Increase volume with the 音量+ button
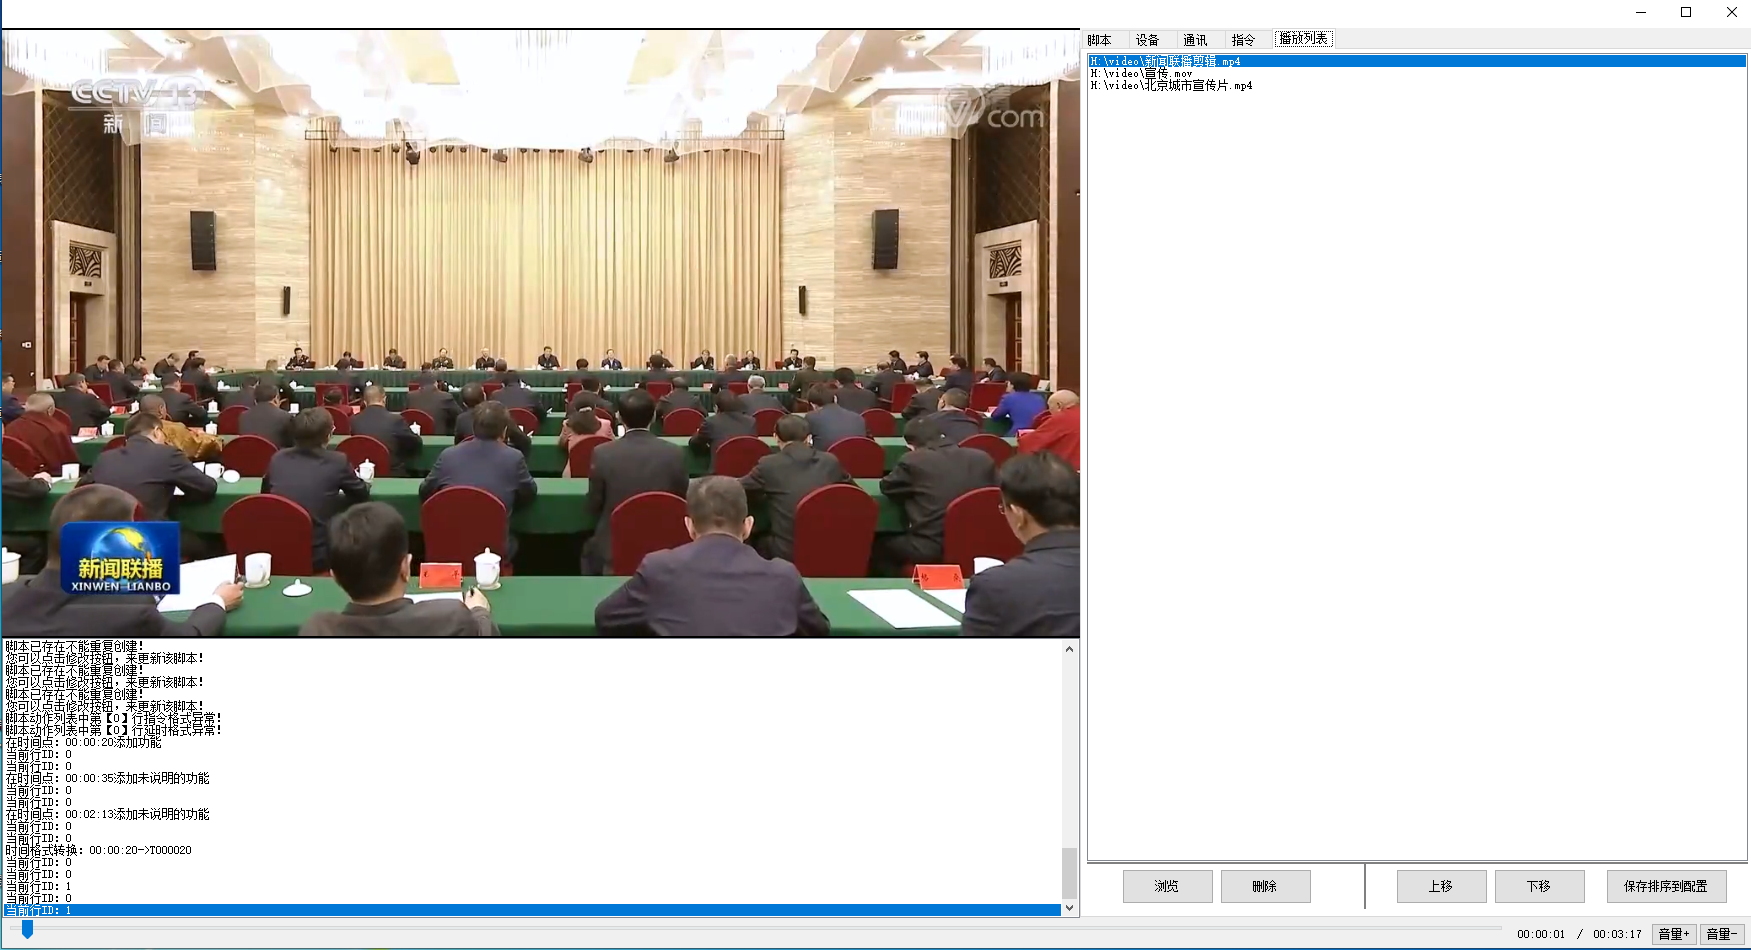 1673,934
